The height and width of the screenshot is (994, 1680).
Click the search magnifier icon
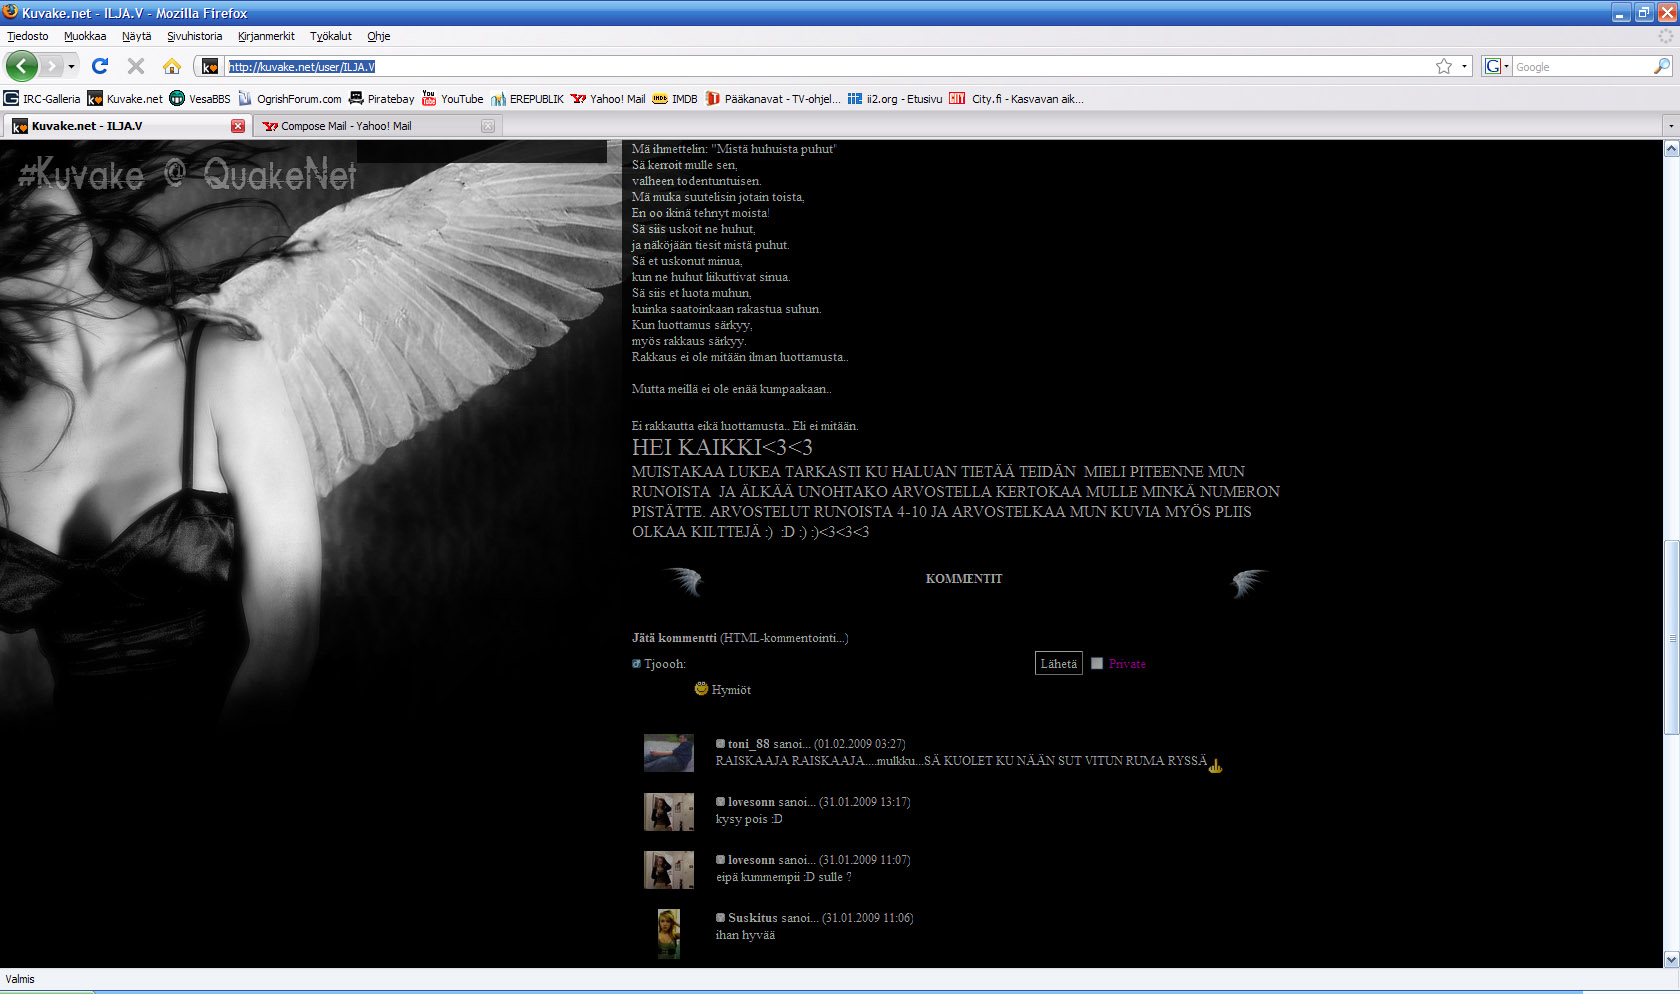[1661, 66]
